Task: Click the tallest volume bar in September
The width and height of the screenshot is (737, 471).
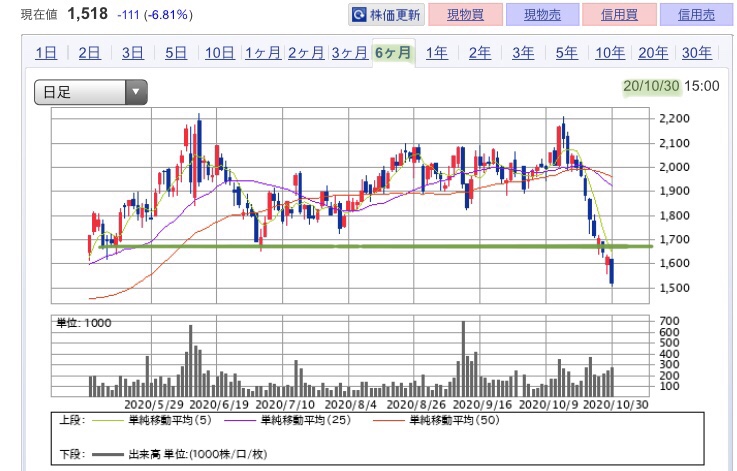Action: coord(463,359)
